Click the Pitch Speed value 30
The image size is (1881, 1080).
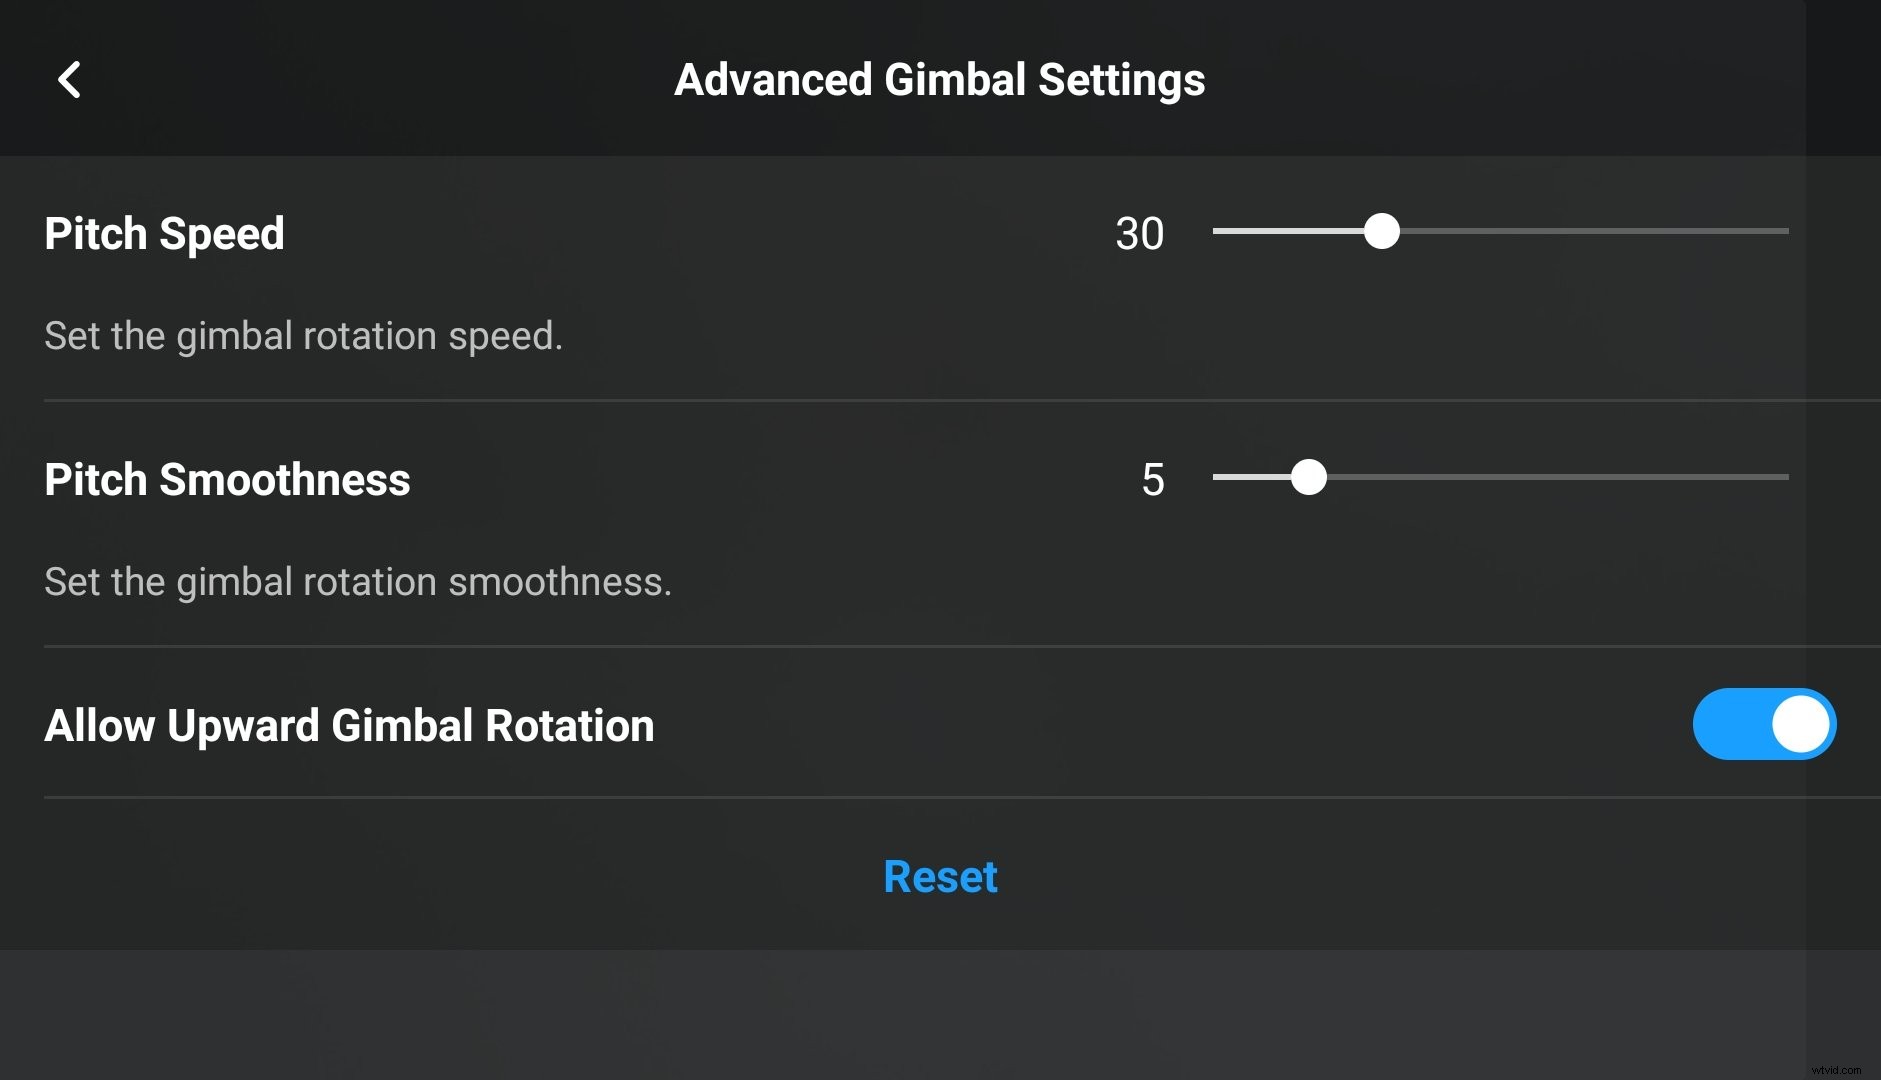click(1140, 233)
